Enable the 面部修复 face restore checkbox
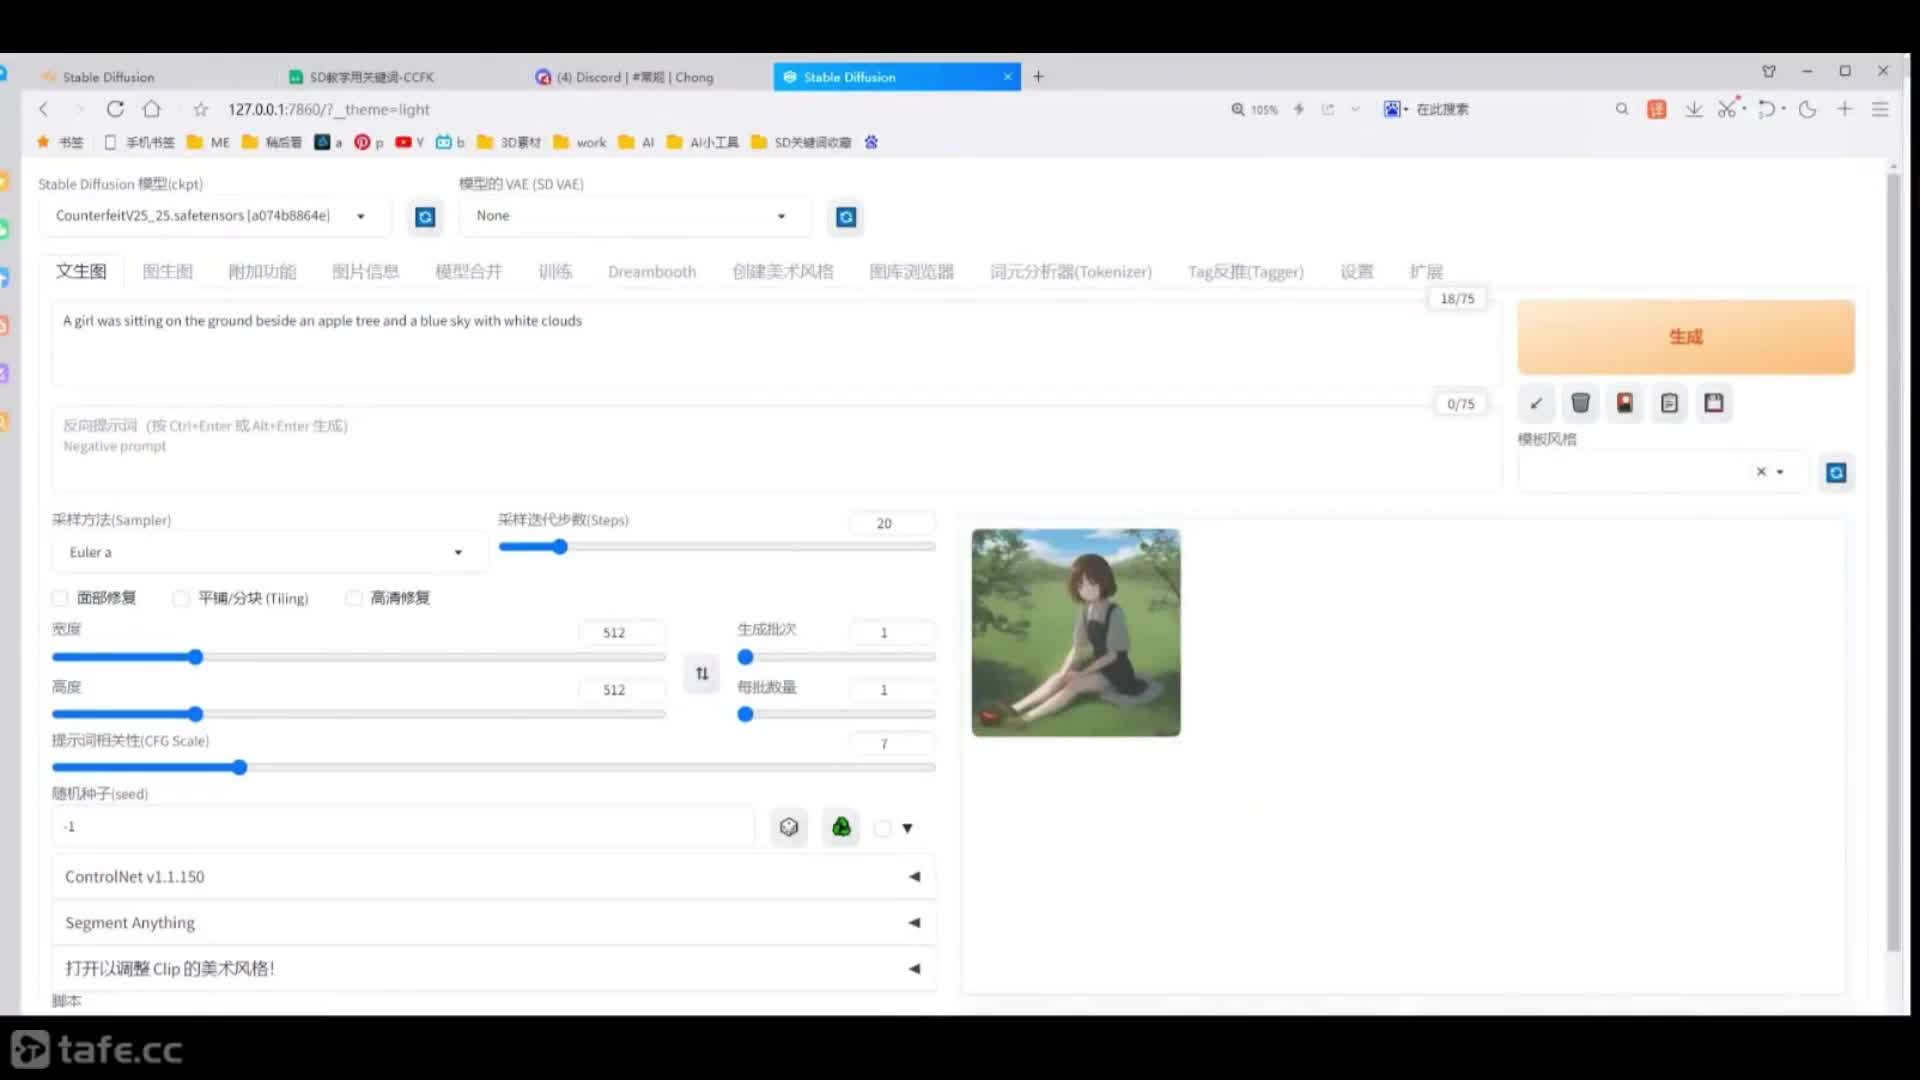Image resolution: width=1920 pixels, height=1080 pixels. point(60,598)
